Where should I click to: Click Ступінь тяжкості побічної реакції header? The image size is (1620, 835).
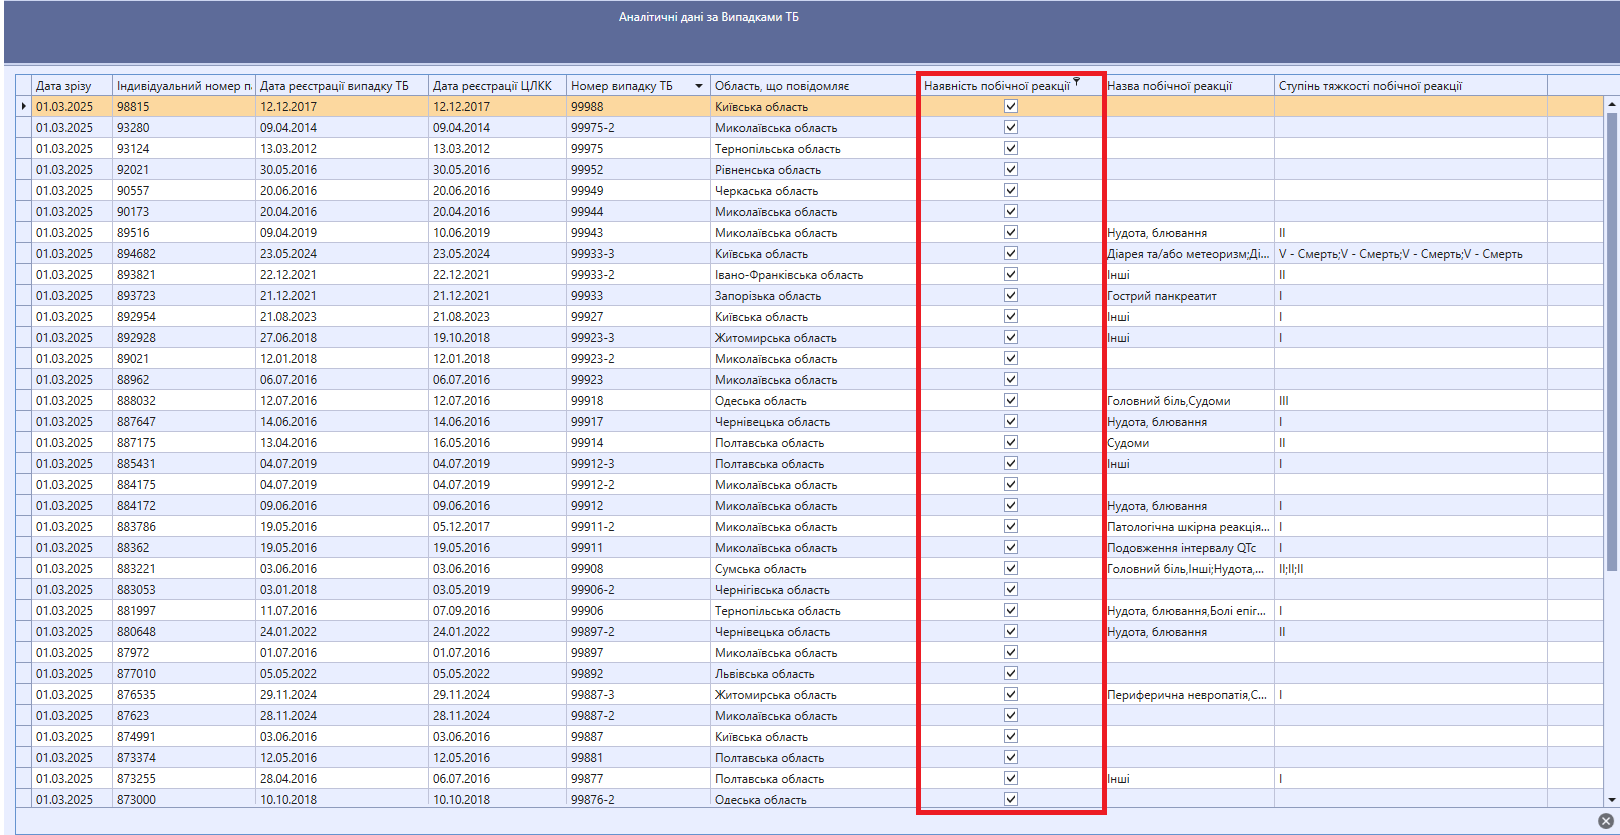pyautogui.click(x=1410, y=86)
